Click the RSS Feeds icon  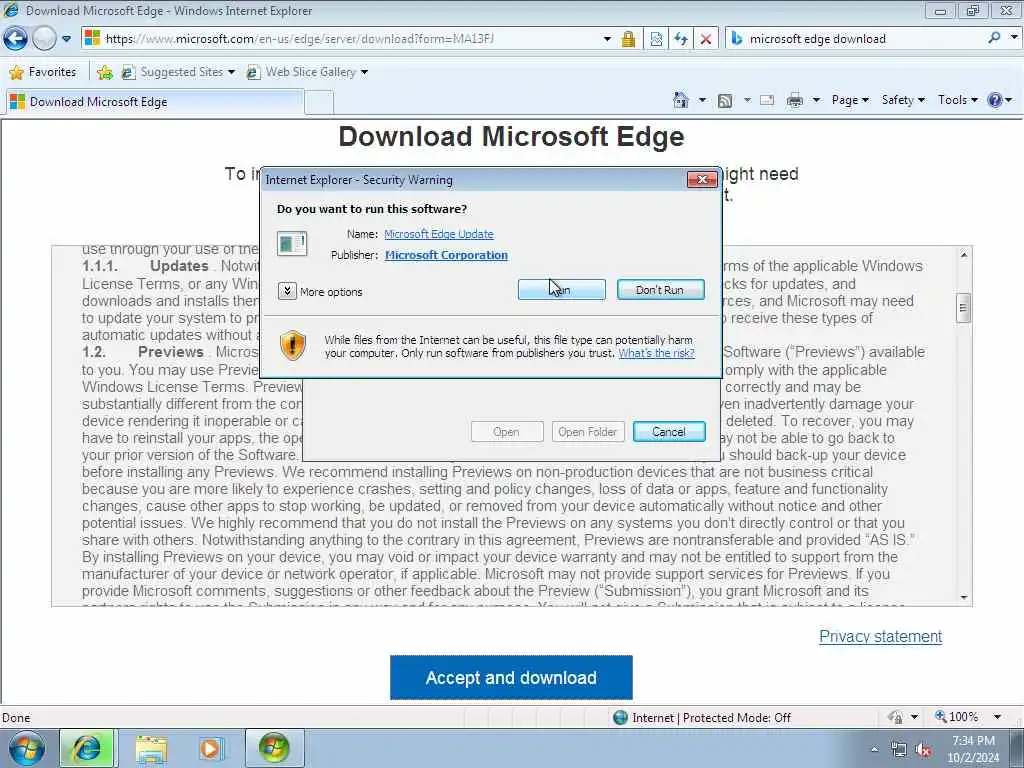coord(725,101)
